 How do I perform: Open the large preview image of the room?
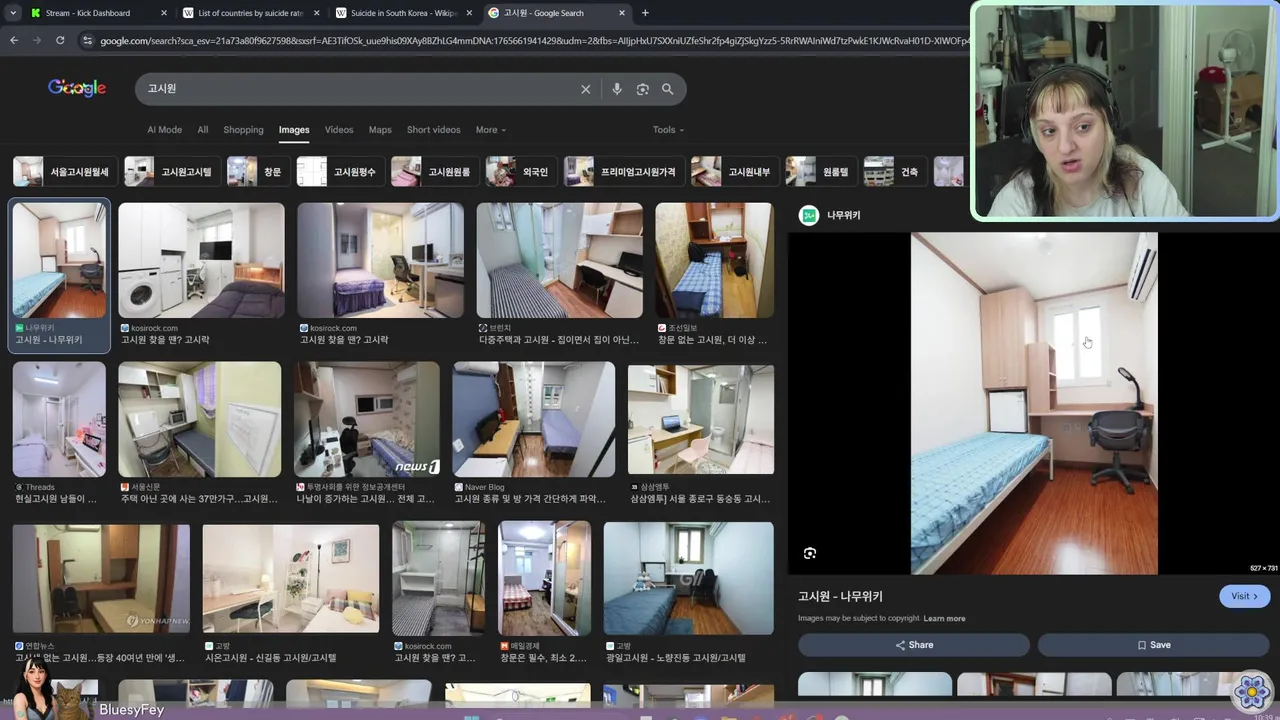pyautogui.click(x=1034, y=403)
